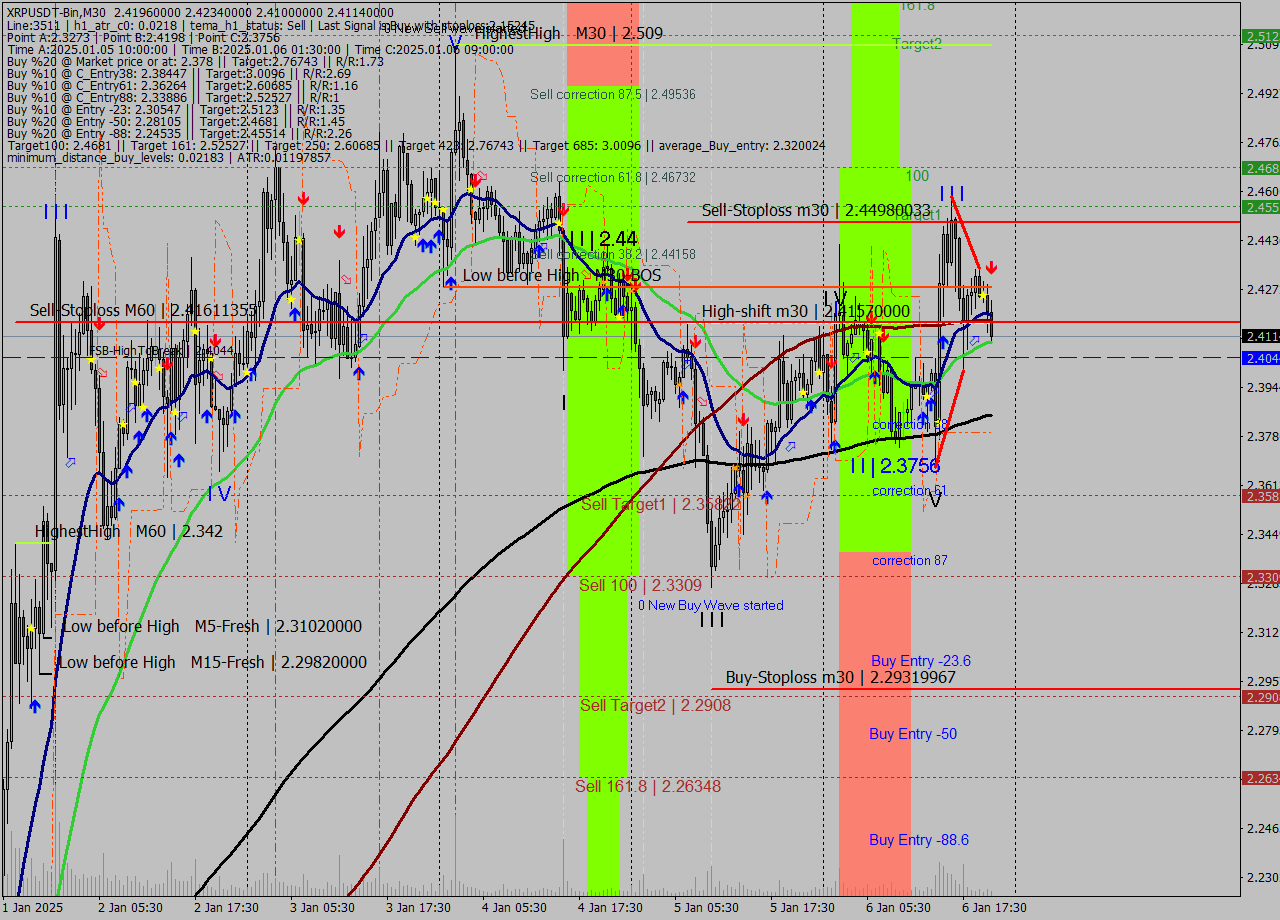Image resolution: width=1280 pixels, height=920 pixels.
Task: Click the 2.246 price scale value
Action: [1263, 828]
